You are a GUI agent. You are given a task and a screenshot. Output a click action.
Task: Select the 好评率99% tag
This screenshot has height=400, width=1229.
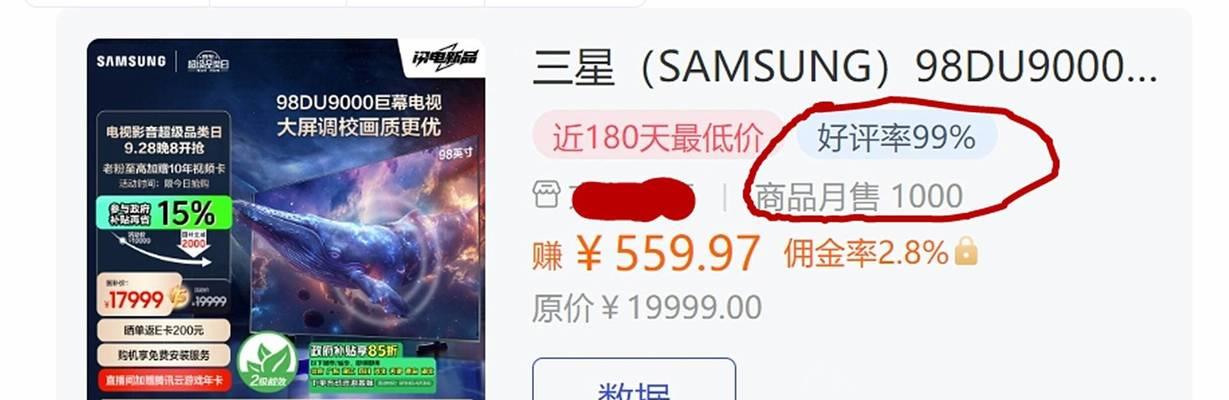(x=897, y=137)
